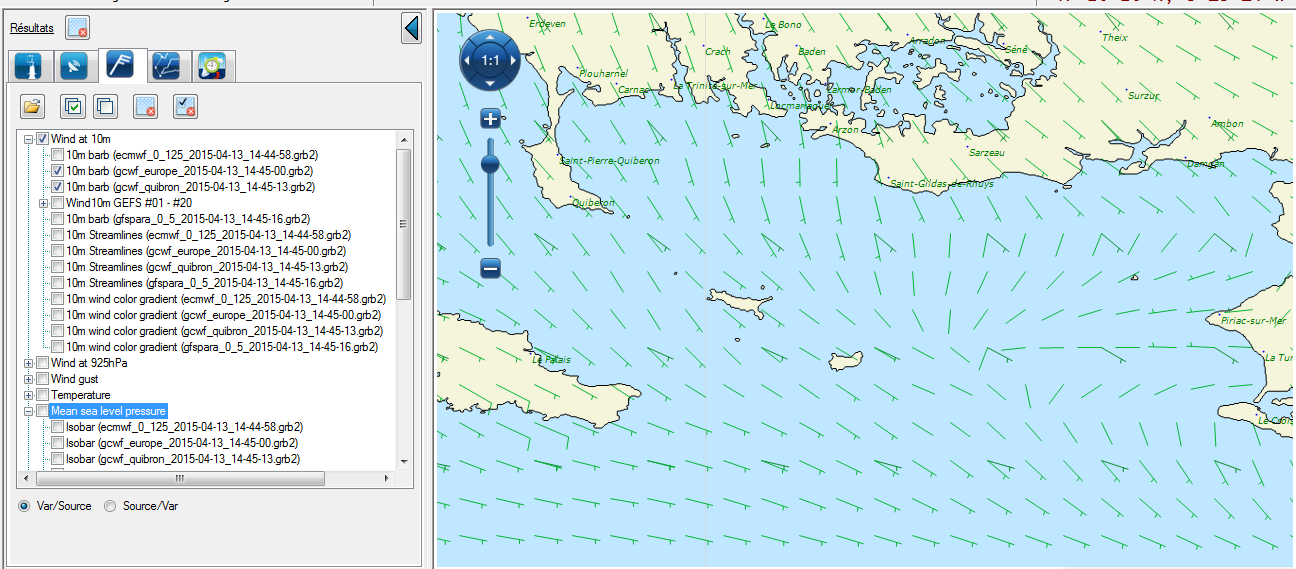This screenshot has width=1296, height=569.
Task: Click the open GRIB file folder icon
Action: [33, 106]
